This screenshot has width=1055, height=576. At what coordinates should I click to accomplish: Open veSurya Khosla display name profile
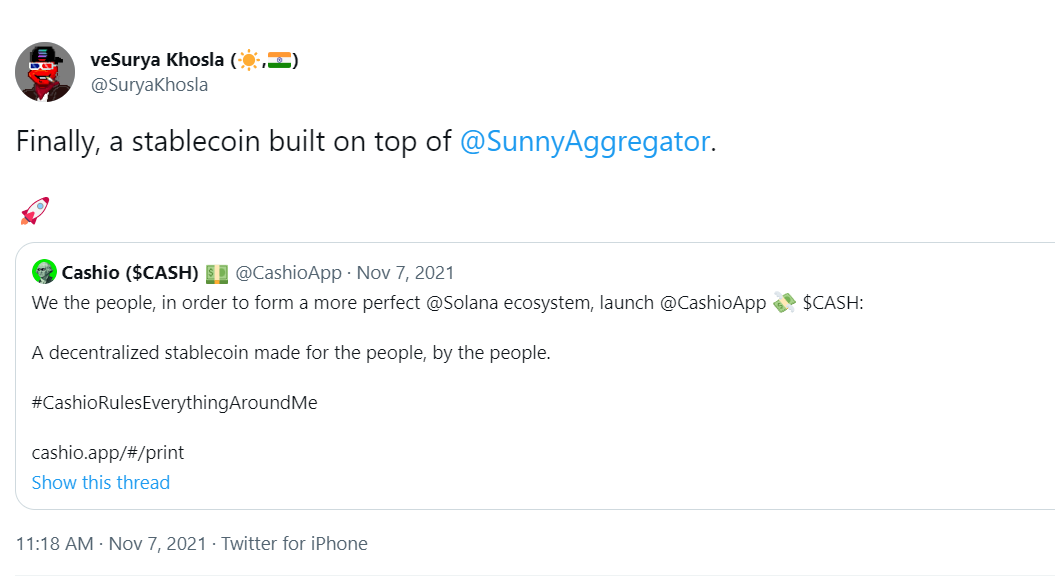[x=158, y=60]
